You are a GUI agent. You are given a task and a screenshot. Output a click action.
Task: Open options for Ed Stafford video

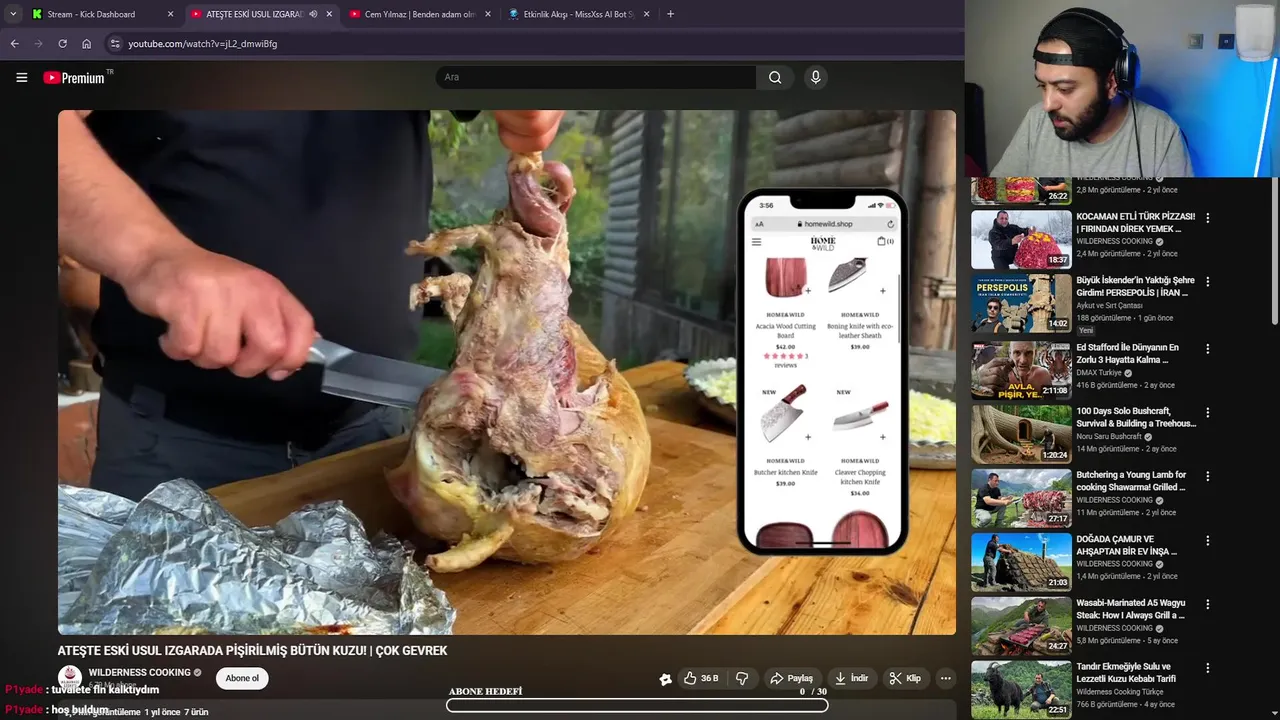(x=1208, y=349)
